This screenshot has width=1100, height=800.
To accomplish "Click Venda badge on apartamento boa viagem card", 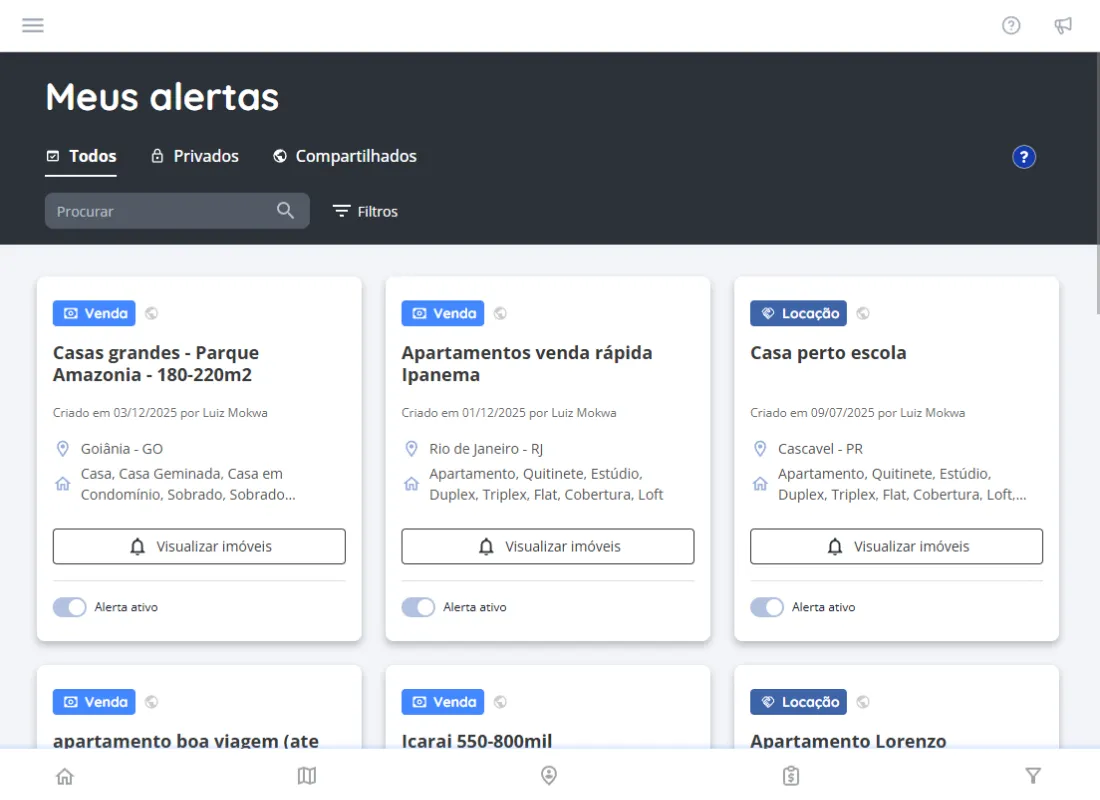I will 94,702.
